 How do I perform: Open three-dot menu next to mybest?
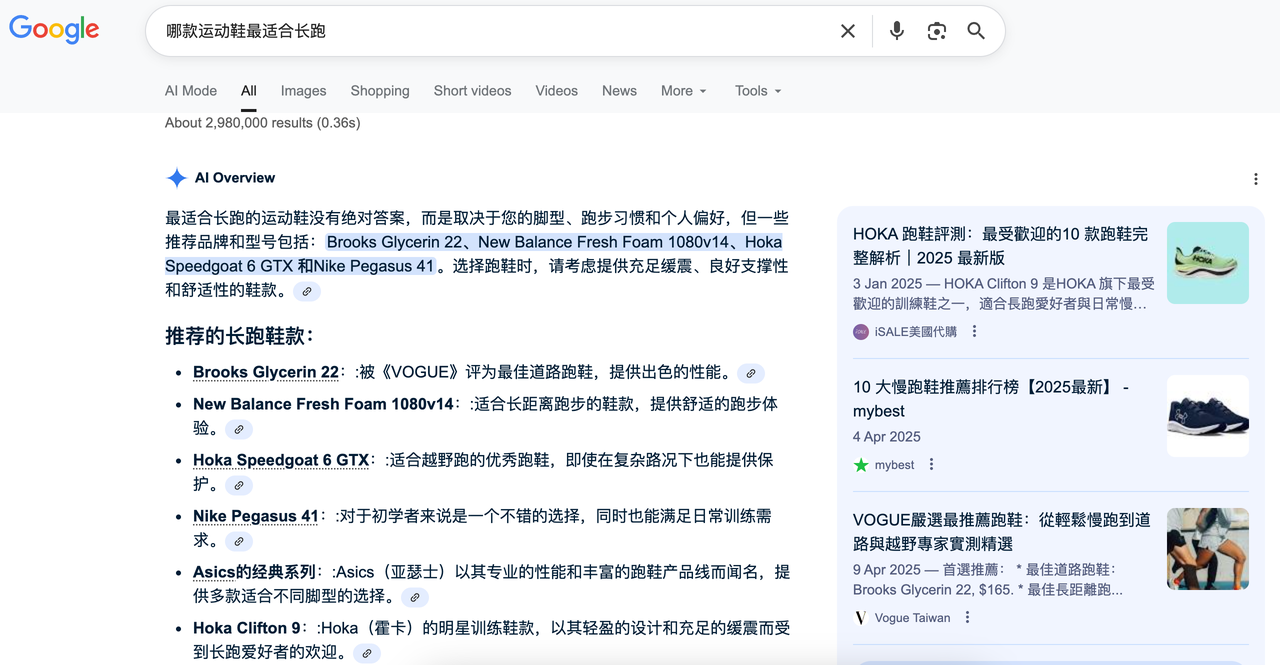931,464
